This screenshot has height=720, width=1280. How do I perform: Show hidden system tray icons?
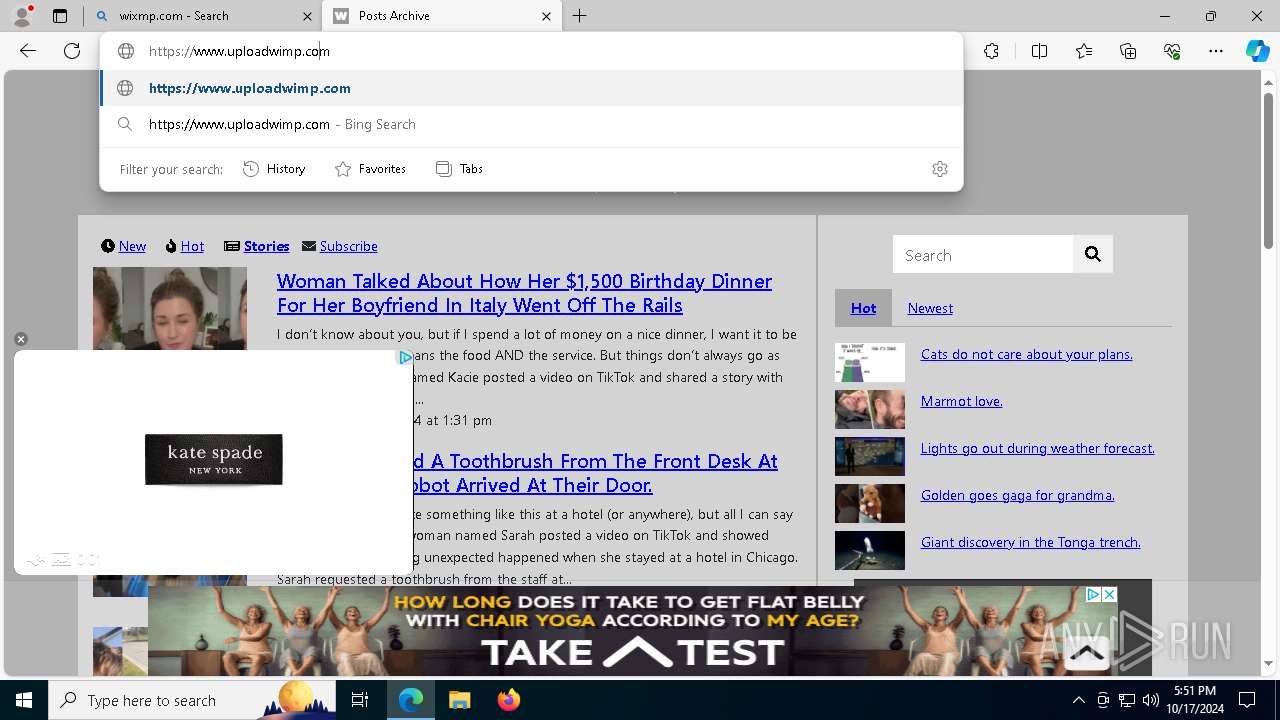pos(1078,700)
